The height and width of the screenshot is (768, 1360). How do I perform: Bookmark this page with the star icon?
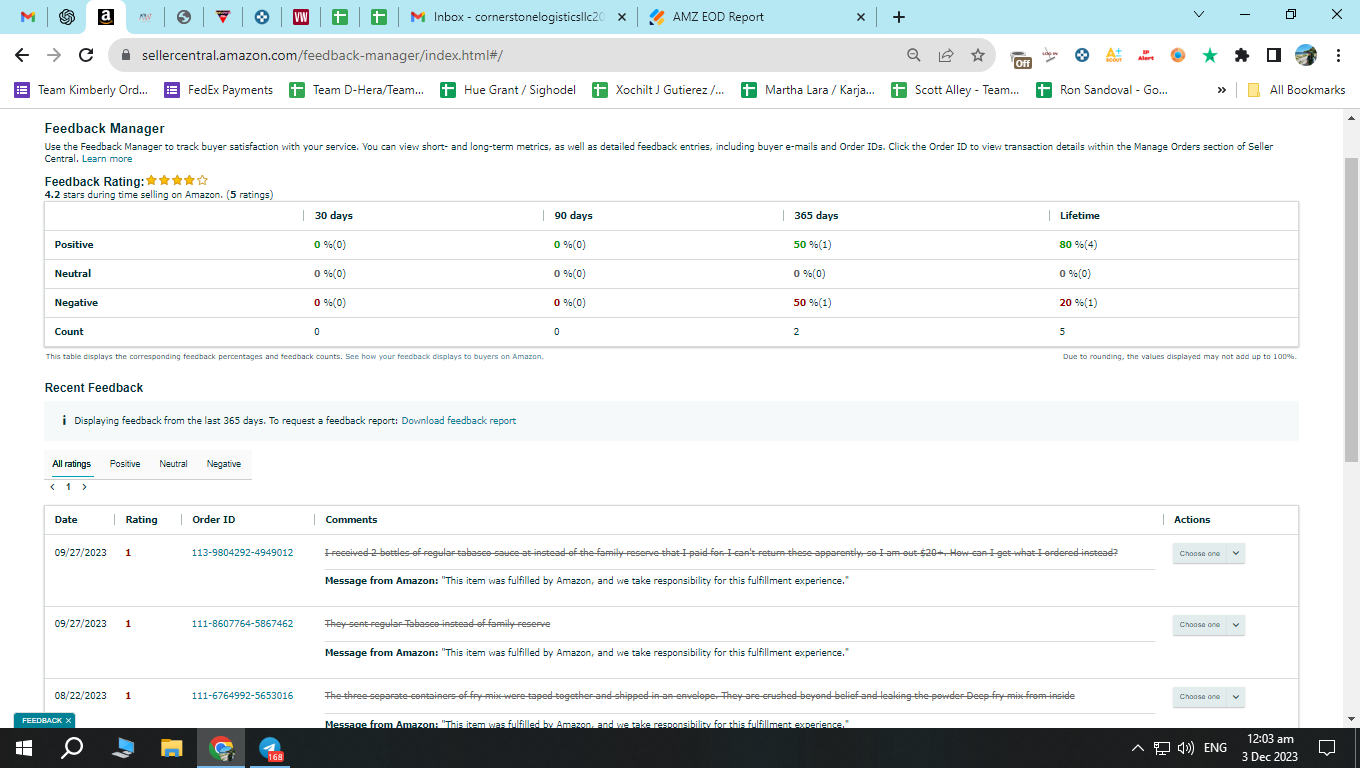tap(978, 55)
